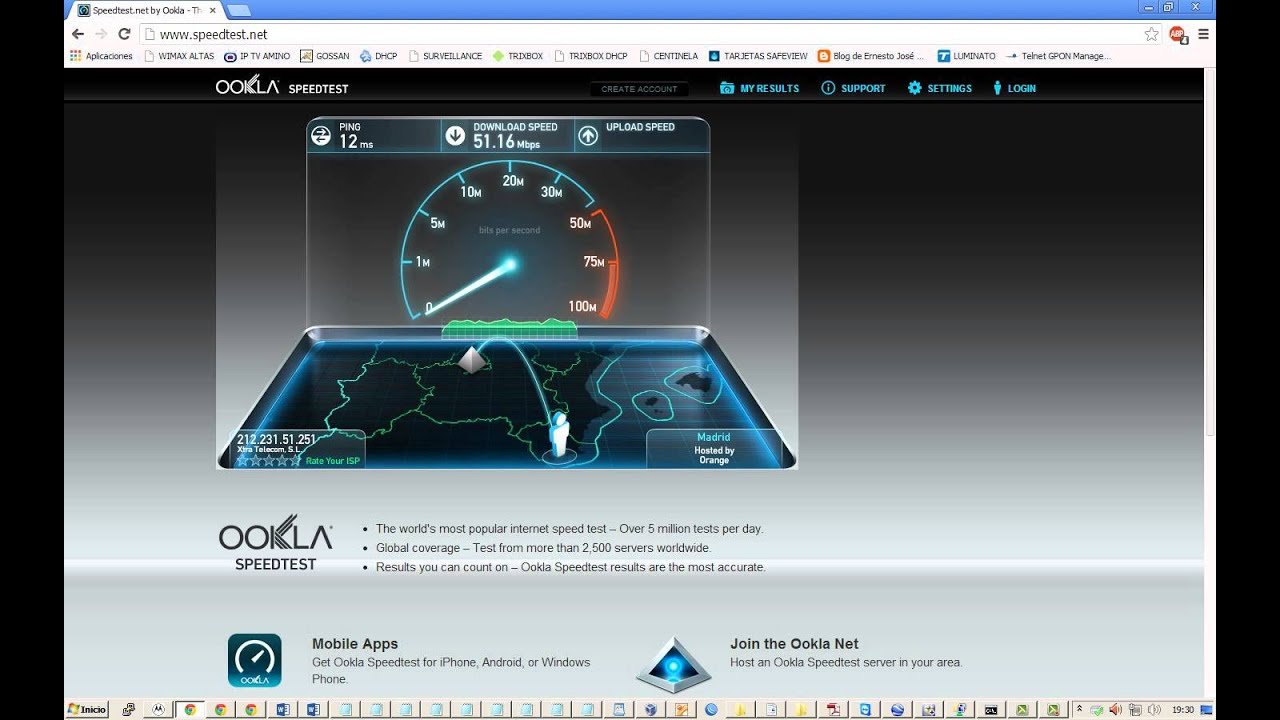The width and height of the screenshot is (1280, 720).
Task: Open the SURVEILLANCE bookmark
Action: pyautogui.click(x=445, y=56)
